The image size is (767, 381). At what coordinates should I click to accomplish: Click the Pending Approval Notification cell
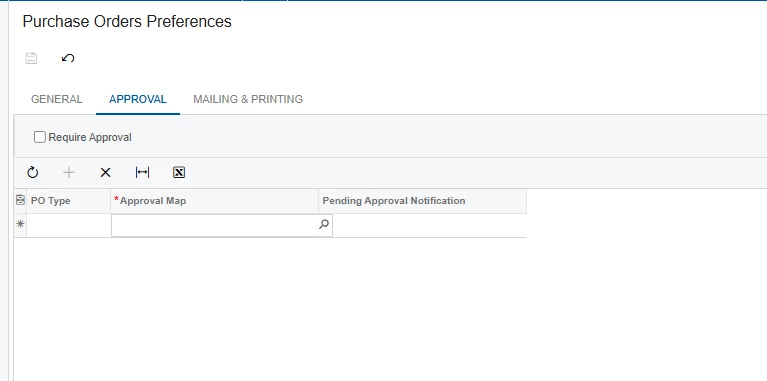point(429,225)
